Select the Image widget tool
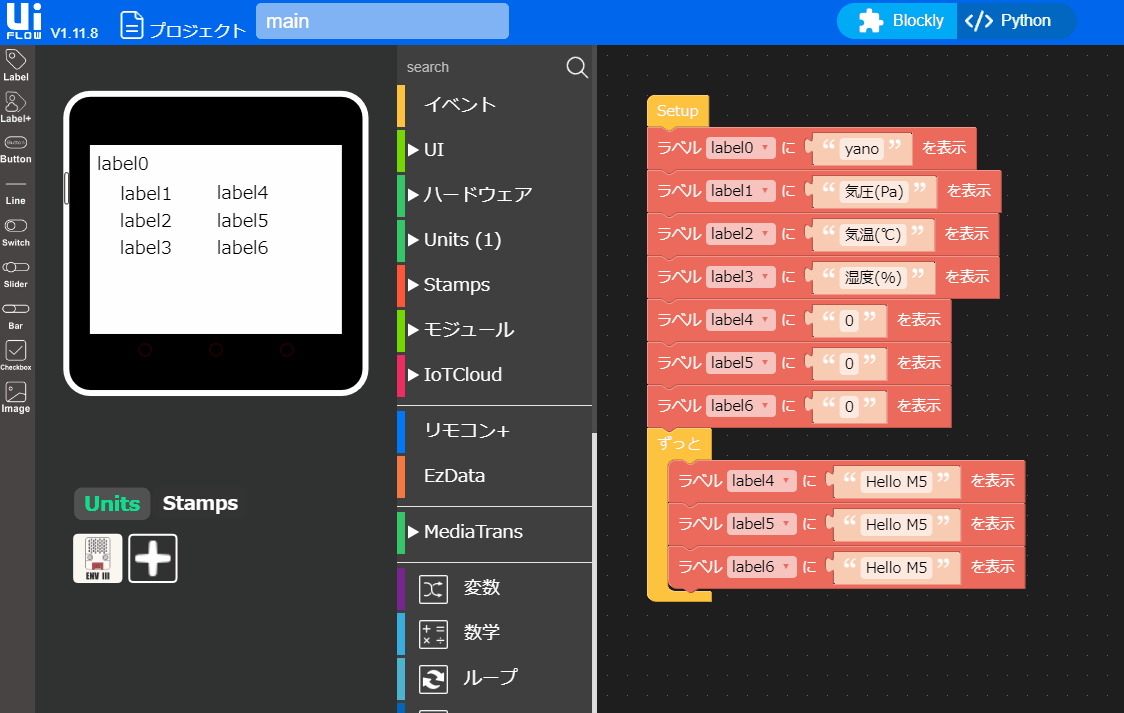This screenshot has height=713, width=1124. point(15,393)
